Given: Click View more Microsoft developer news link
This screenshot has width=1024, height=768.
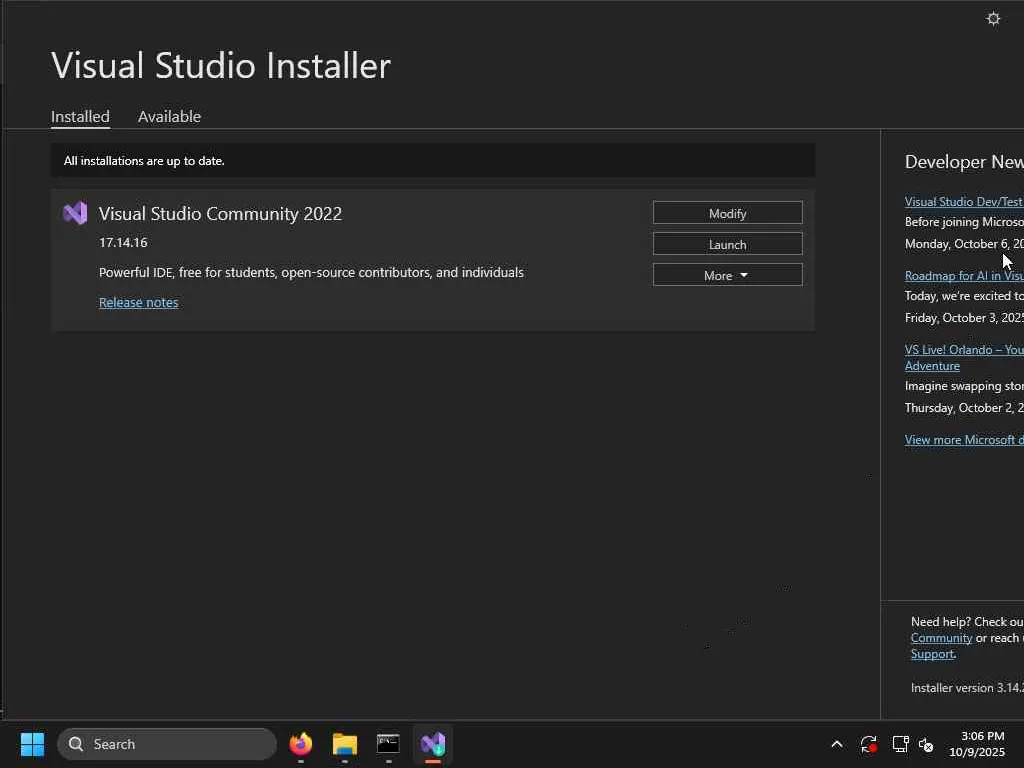Looking at the screenshot, I should tap(964, 440).
